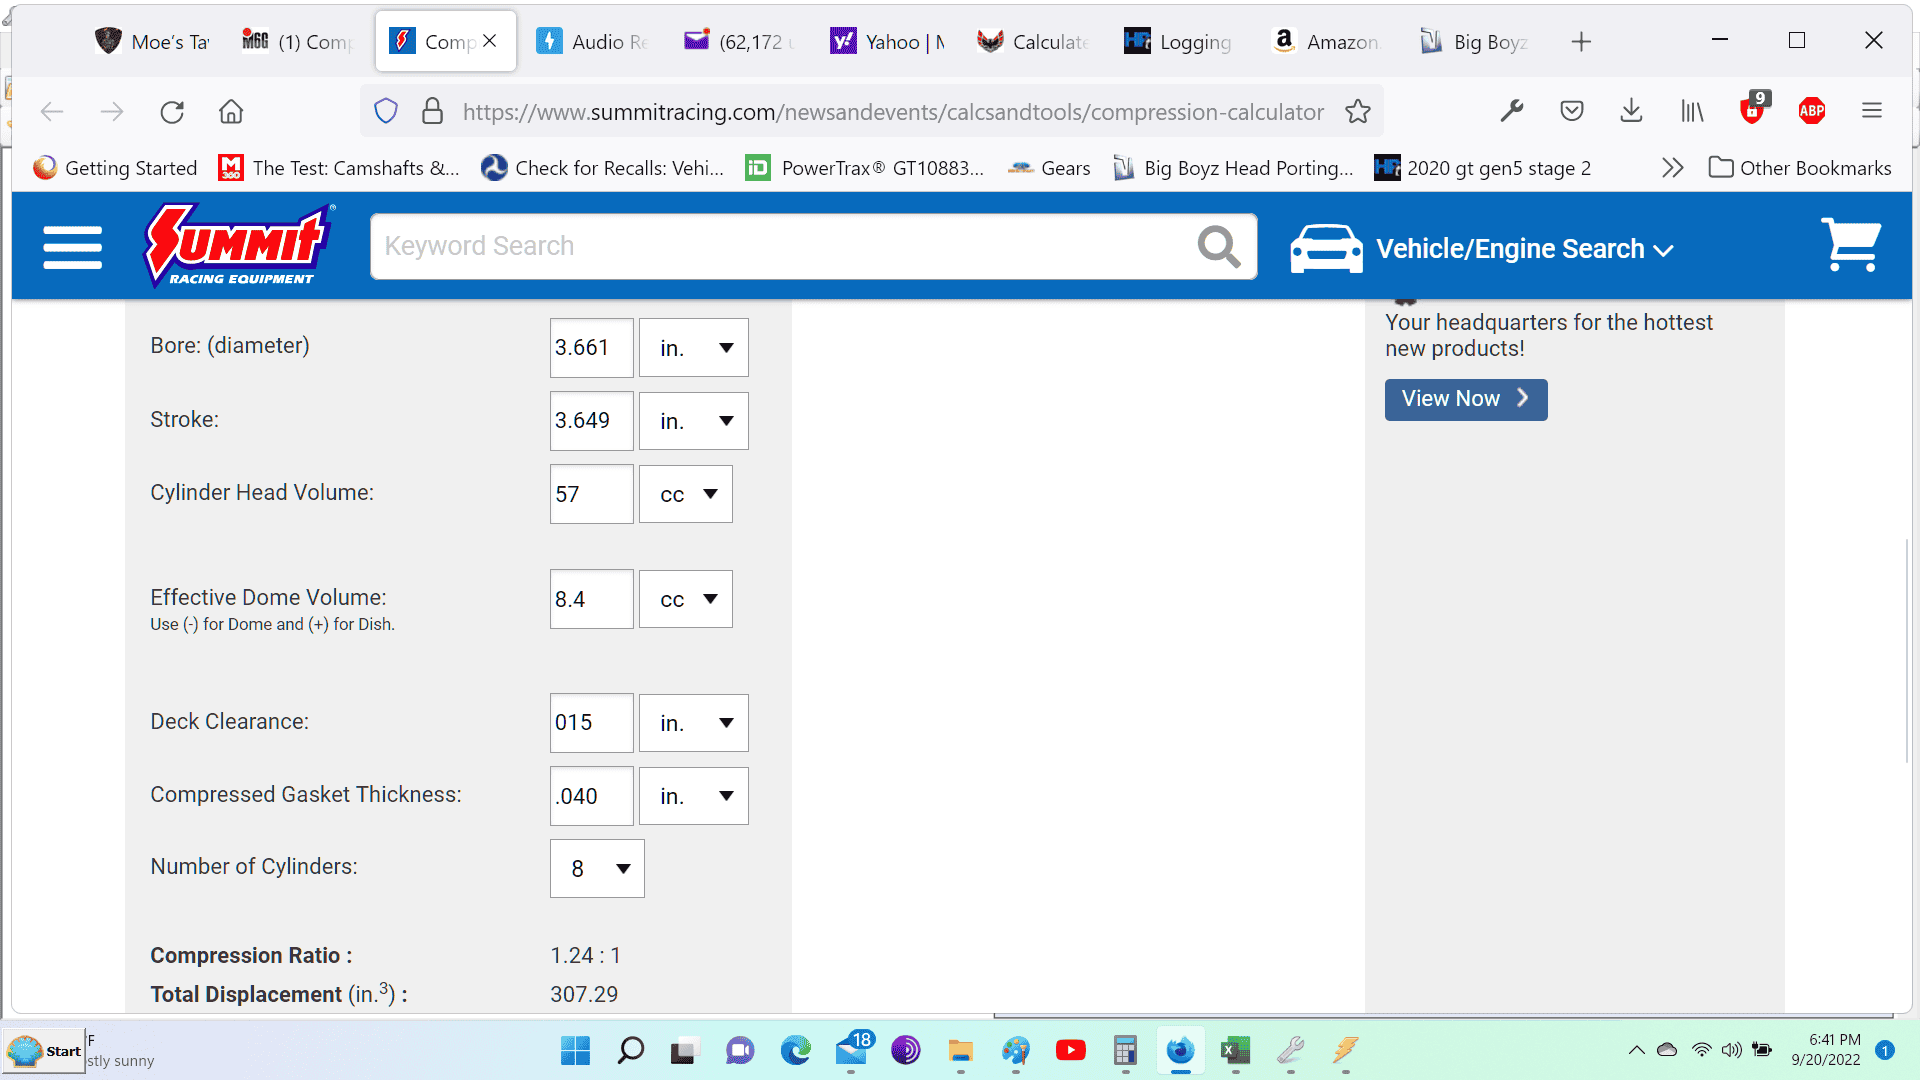Open the Firefox library icon

[1692, 111]
